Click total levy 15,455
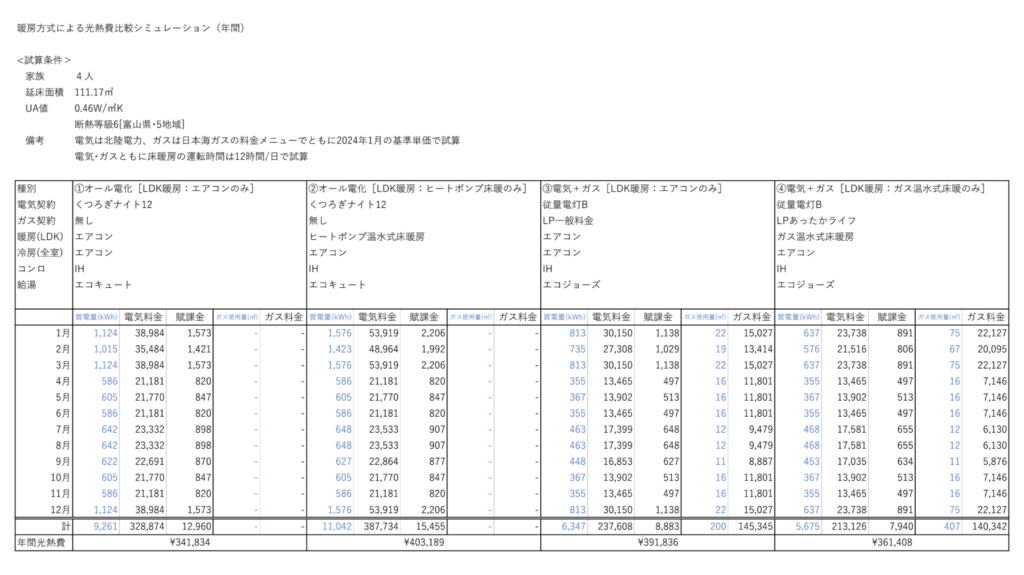This screenshot has width=1024, height=575. coord(430,527)
